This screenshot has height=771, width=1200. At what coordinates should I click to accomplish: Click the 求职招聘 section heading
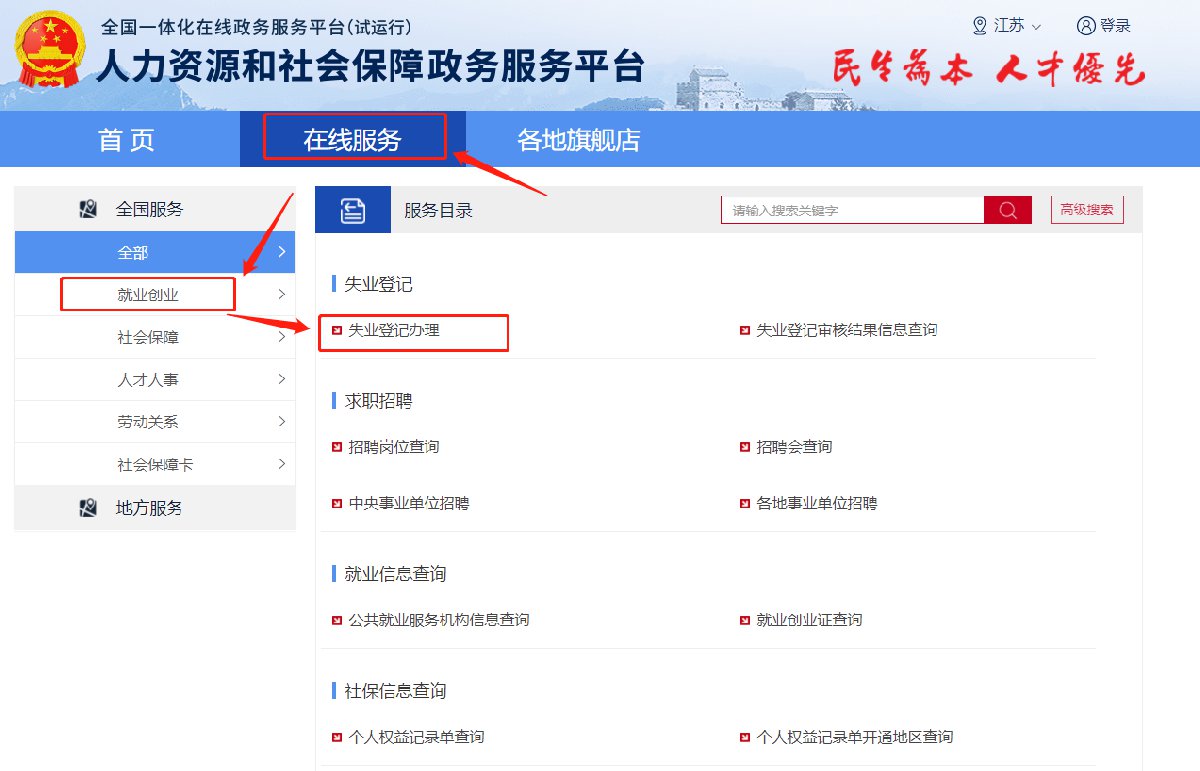click(378, 401)
